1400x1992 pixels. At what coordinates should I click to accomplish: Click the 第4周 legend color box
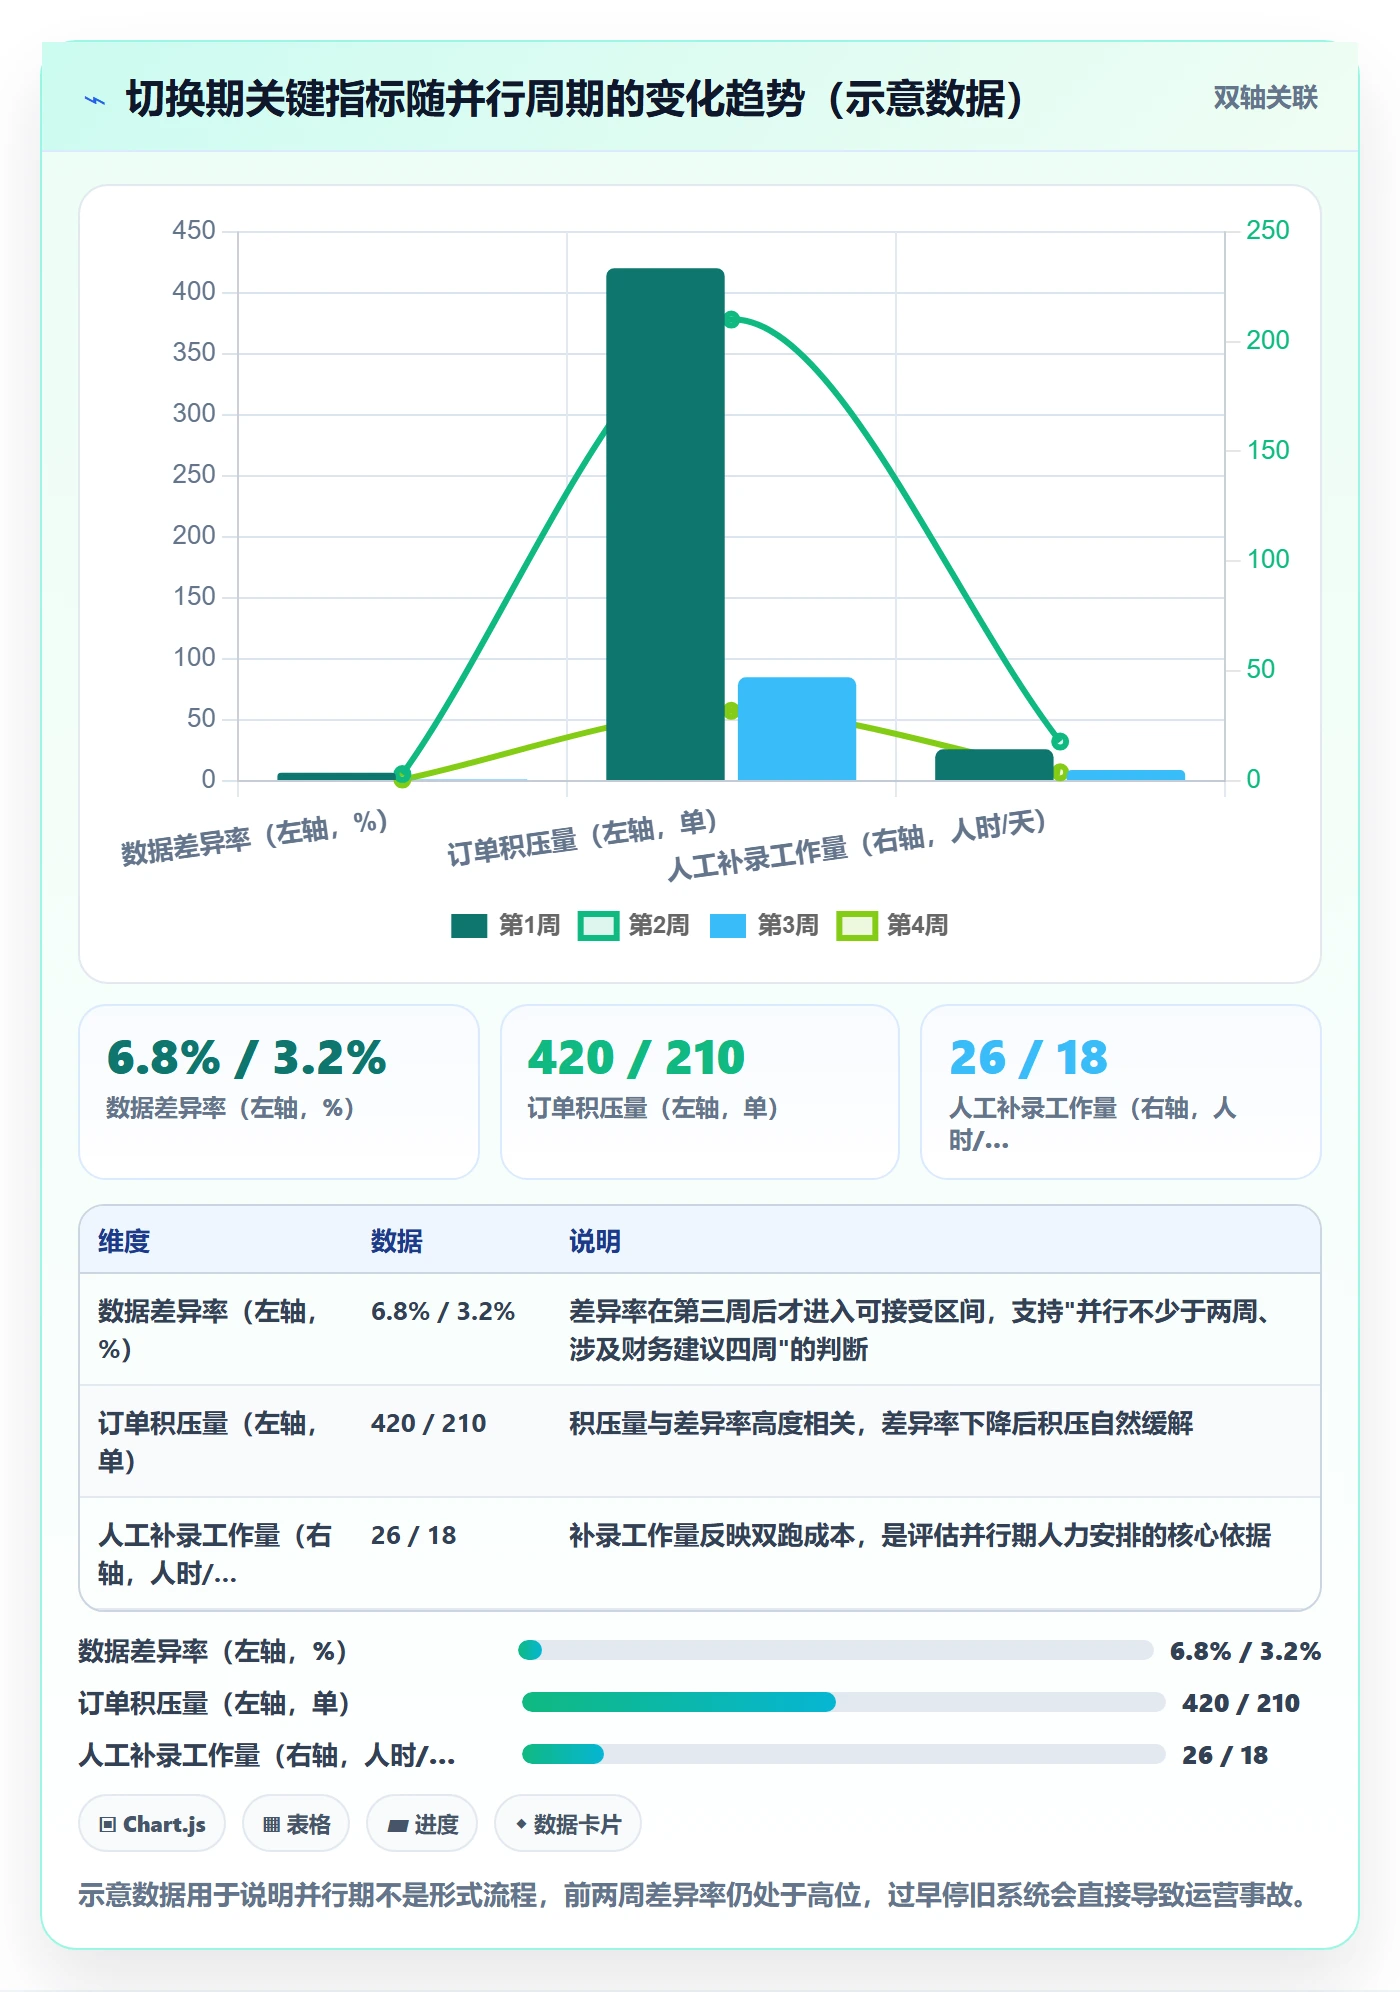(857, 925)
